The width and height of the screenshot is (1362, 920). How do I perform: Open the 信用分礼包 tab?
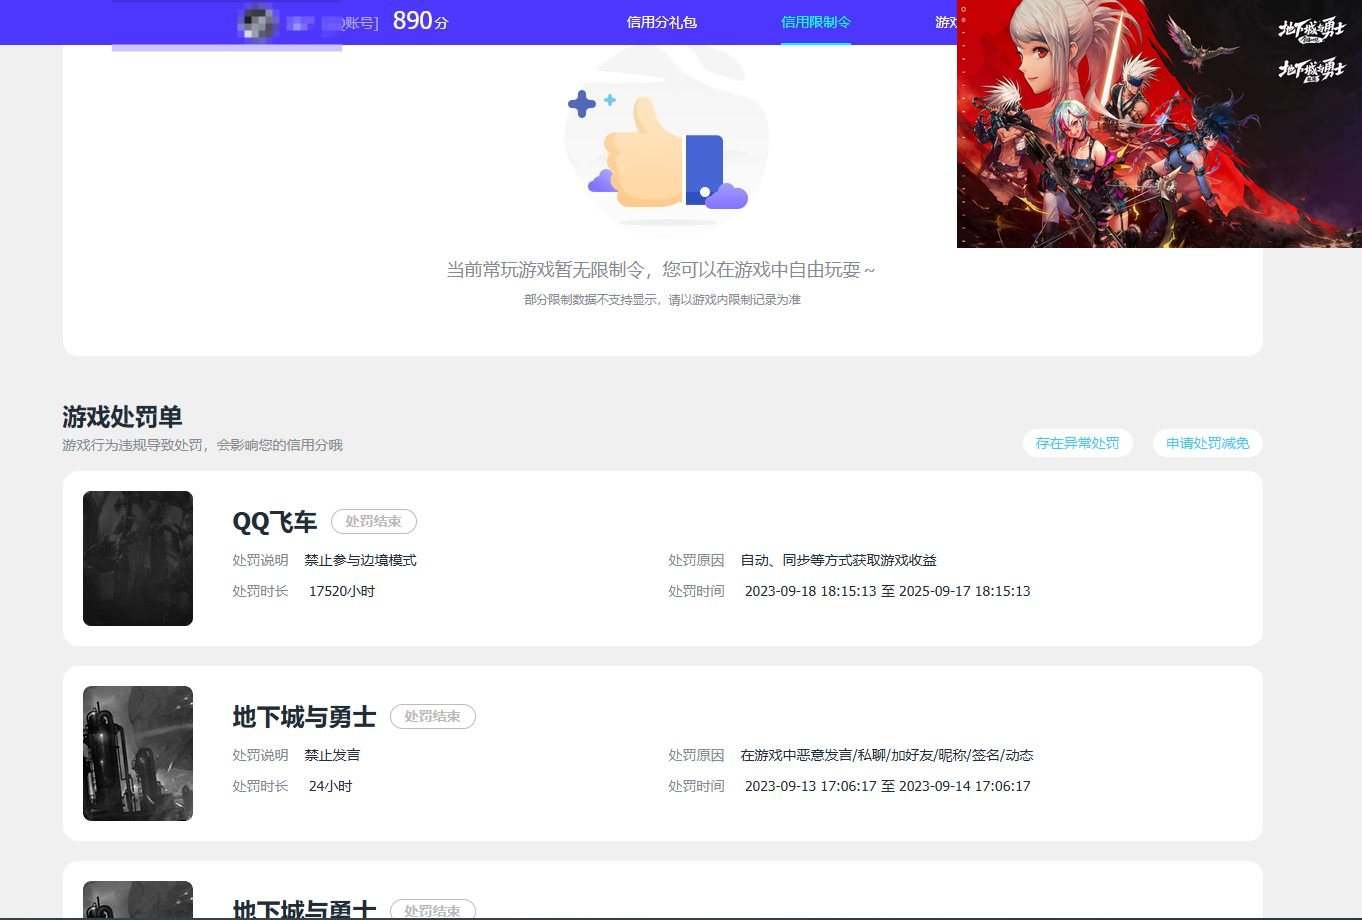(661, 22)
